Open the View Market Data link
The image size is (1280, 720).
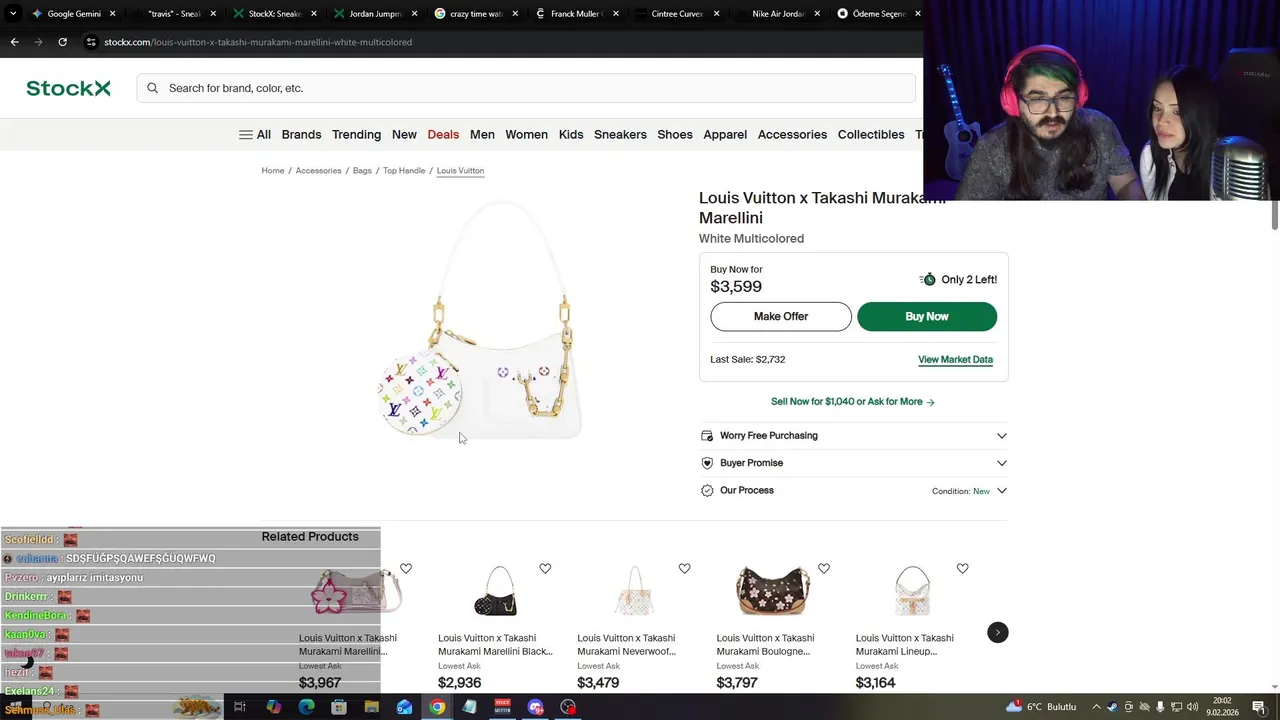point(955,360)
